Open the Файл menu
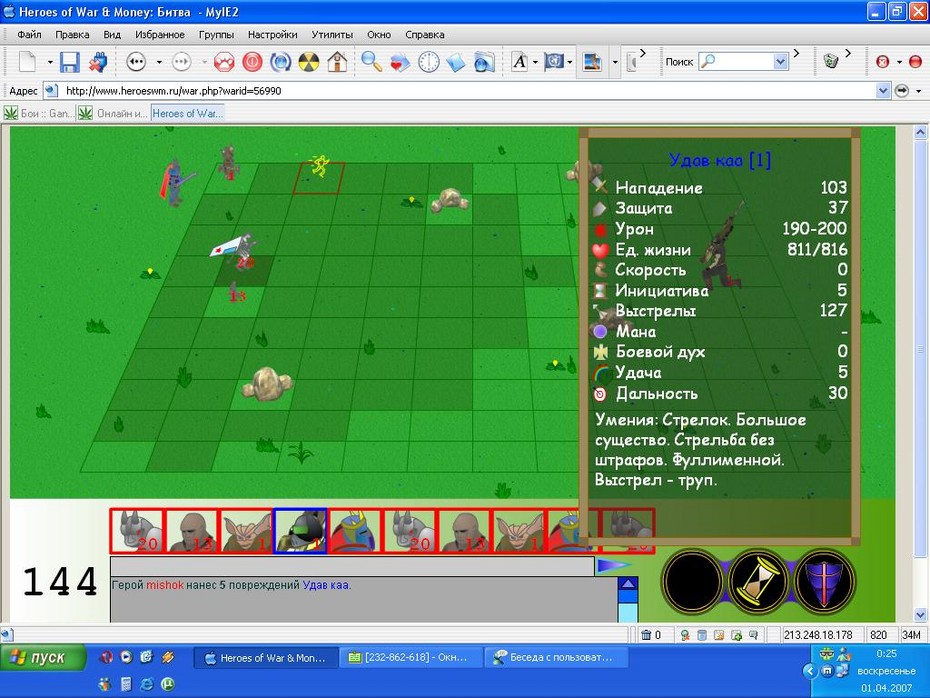This screenshot has height=698, width=930. 30,34
